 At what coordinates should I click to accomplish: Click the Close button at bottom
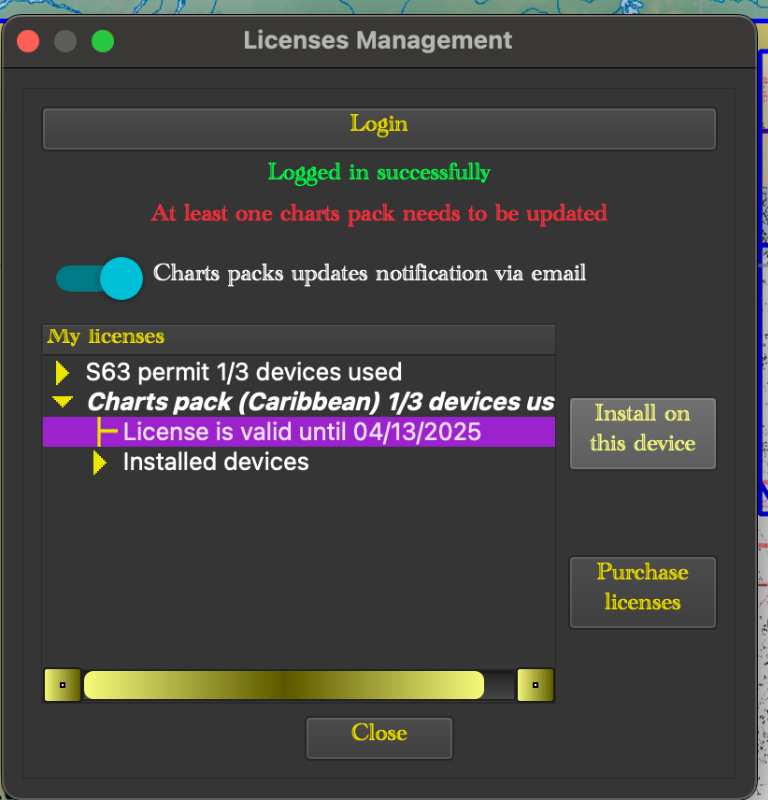coord(379,738)
